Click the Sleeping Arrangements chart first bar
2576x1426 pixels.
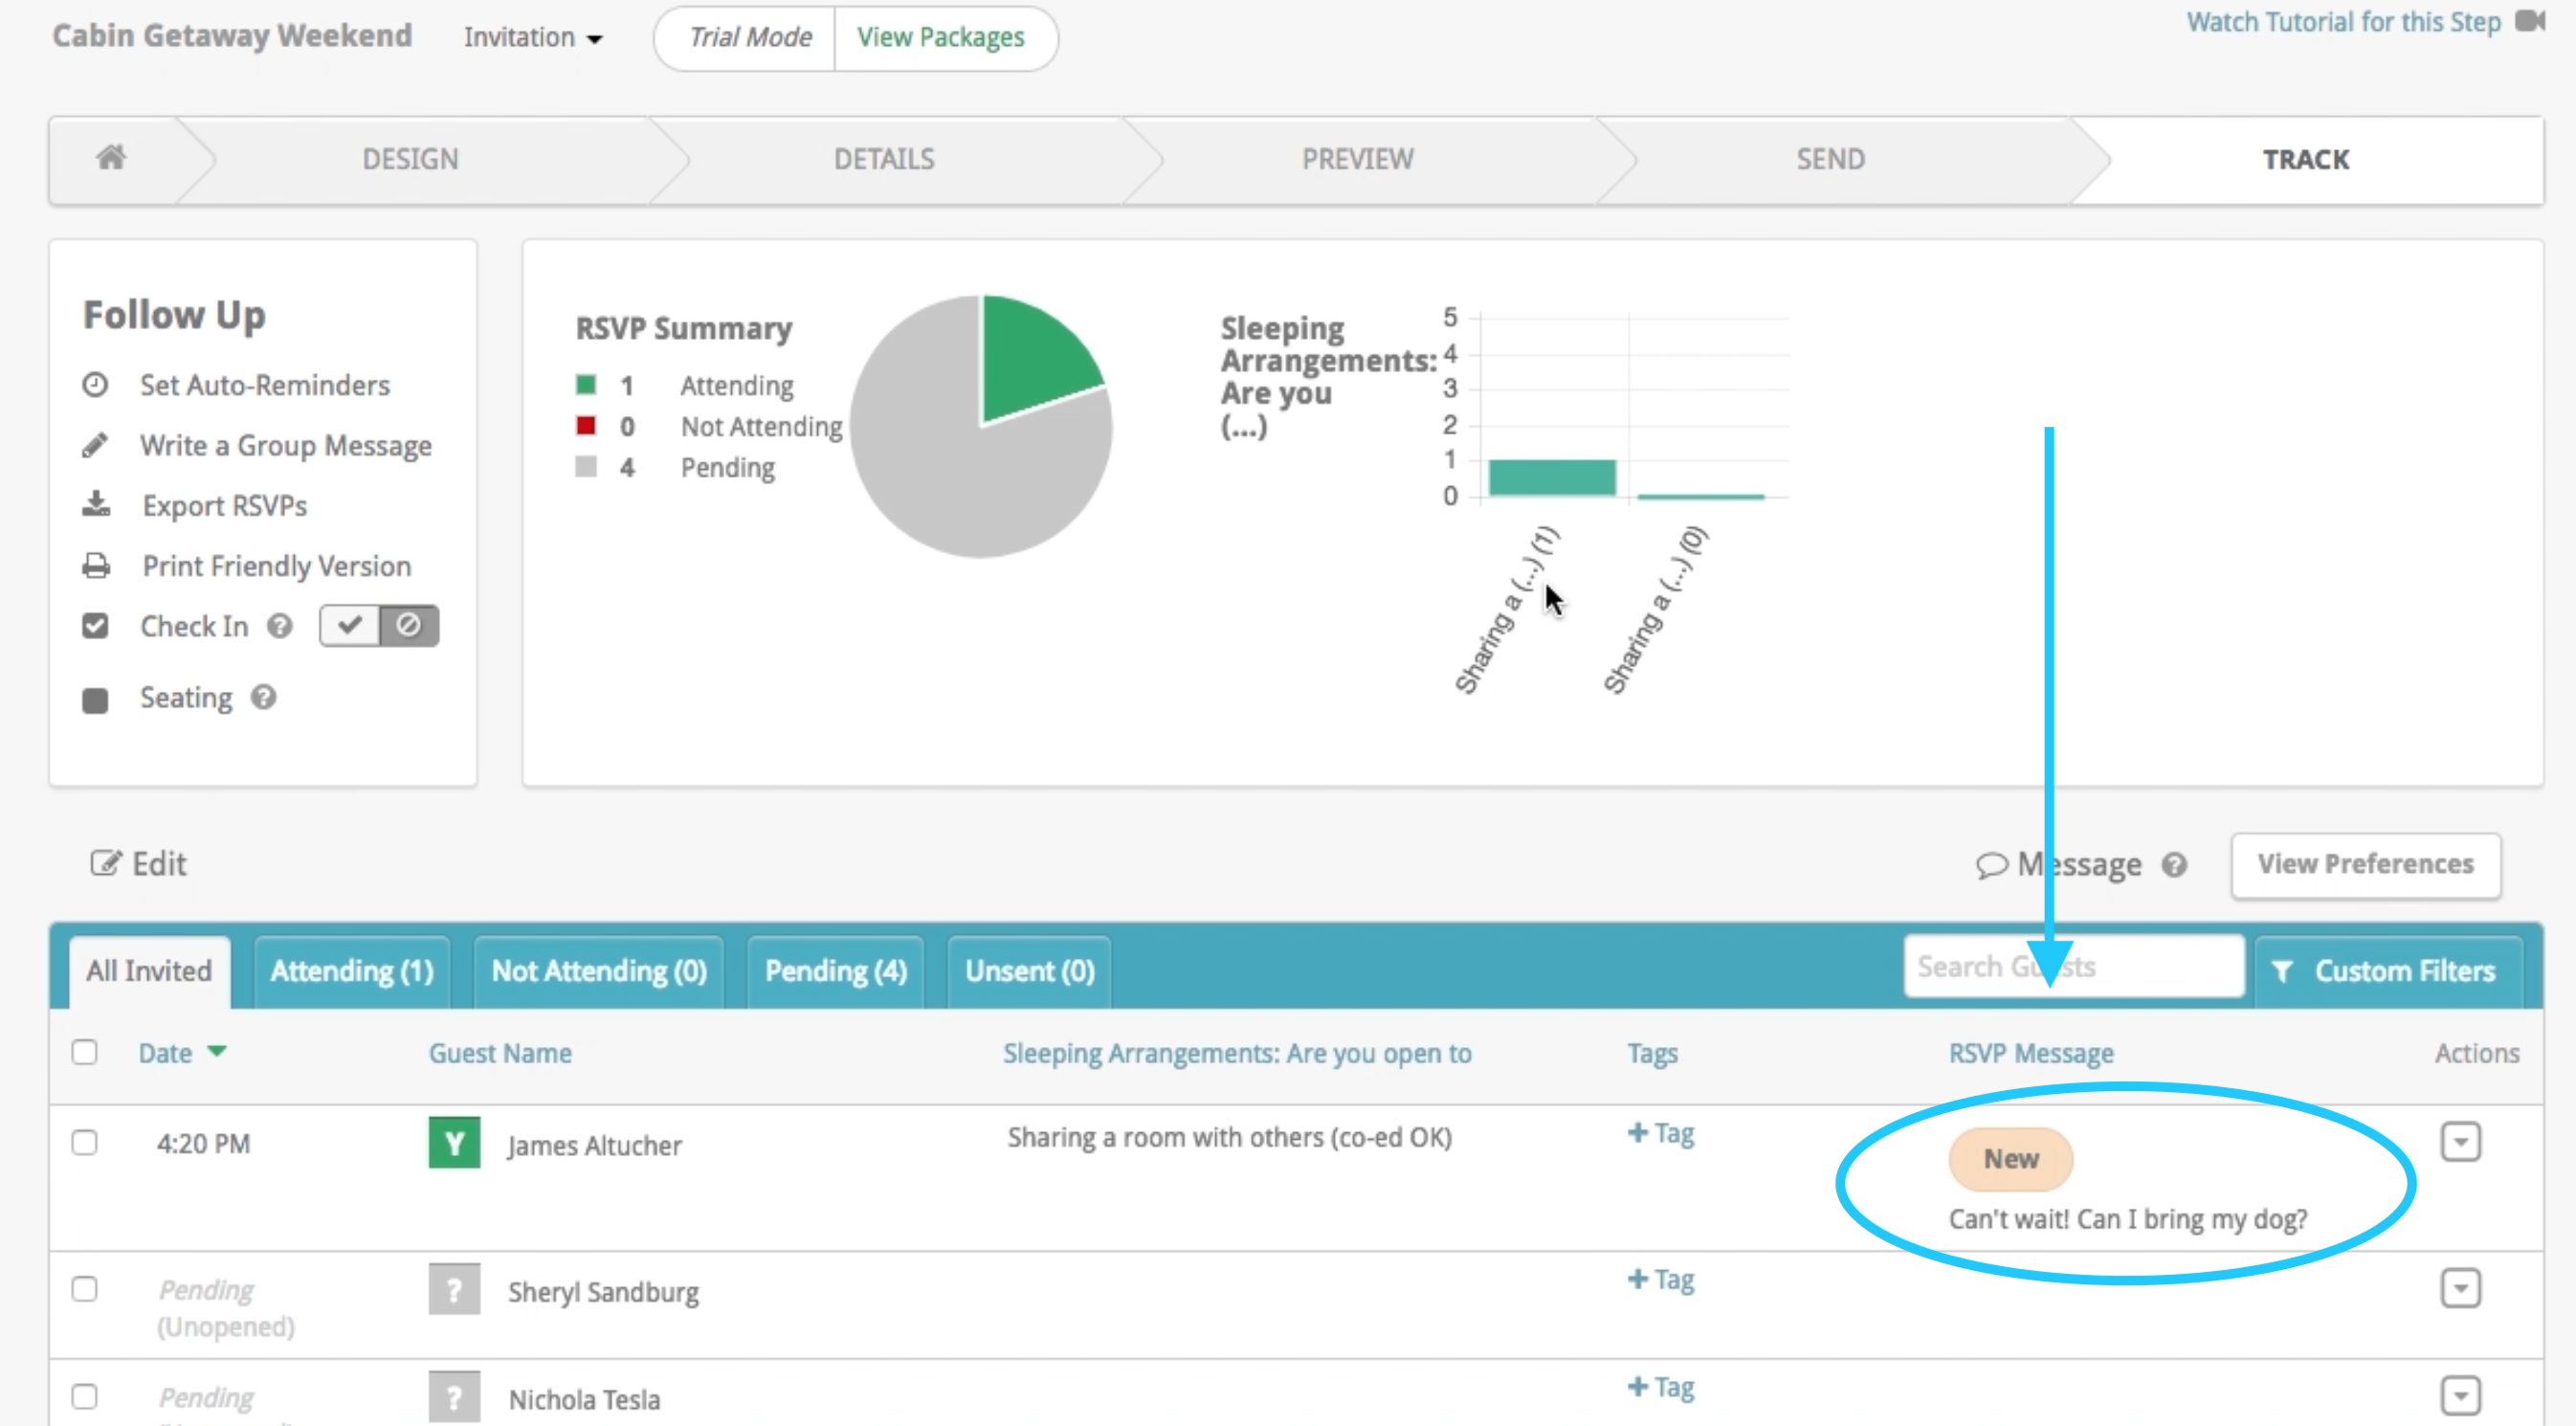pyautogui.click(x=1551, y=477)
